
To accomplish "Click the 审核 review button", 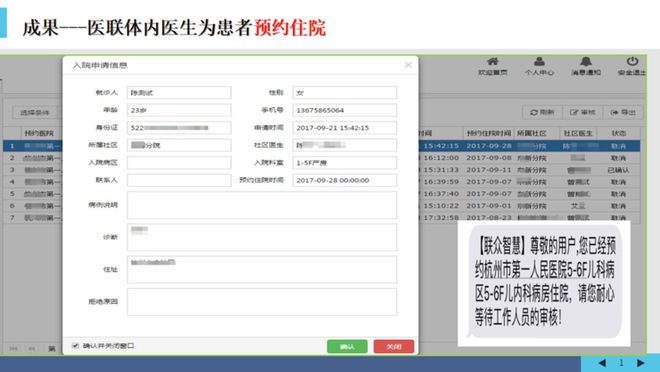I will pyautogui.click(x=583, y=112).
